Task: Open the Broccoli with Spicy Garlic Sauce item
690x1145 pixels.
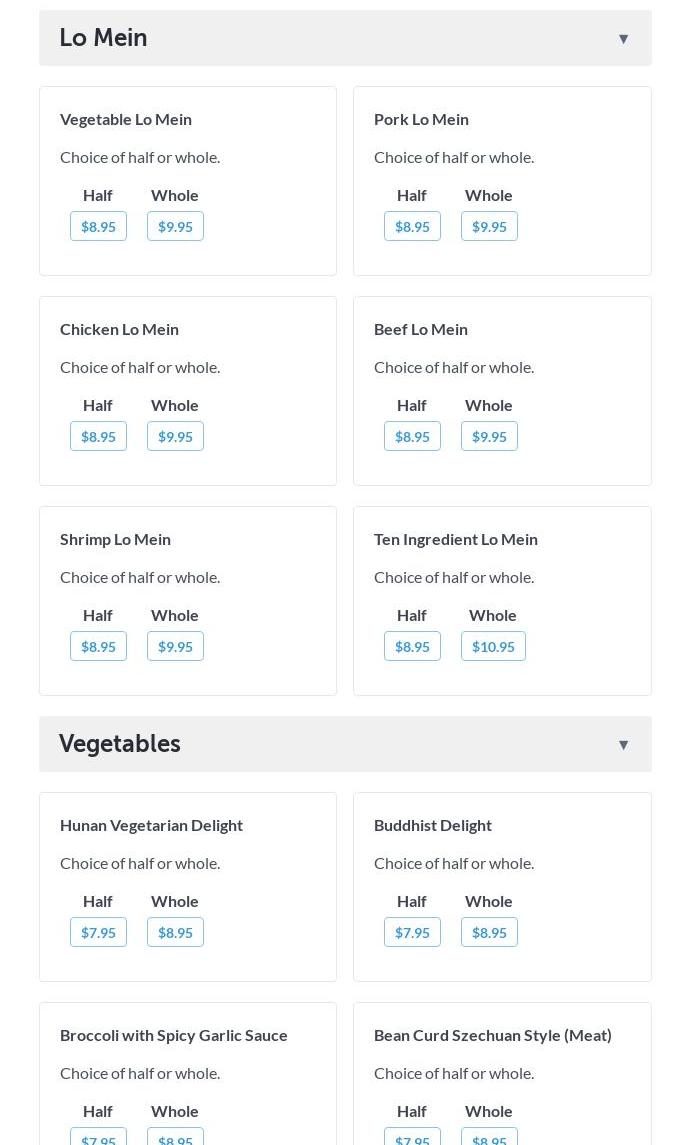Action: coord(174,1035)
